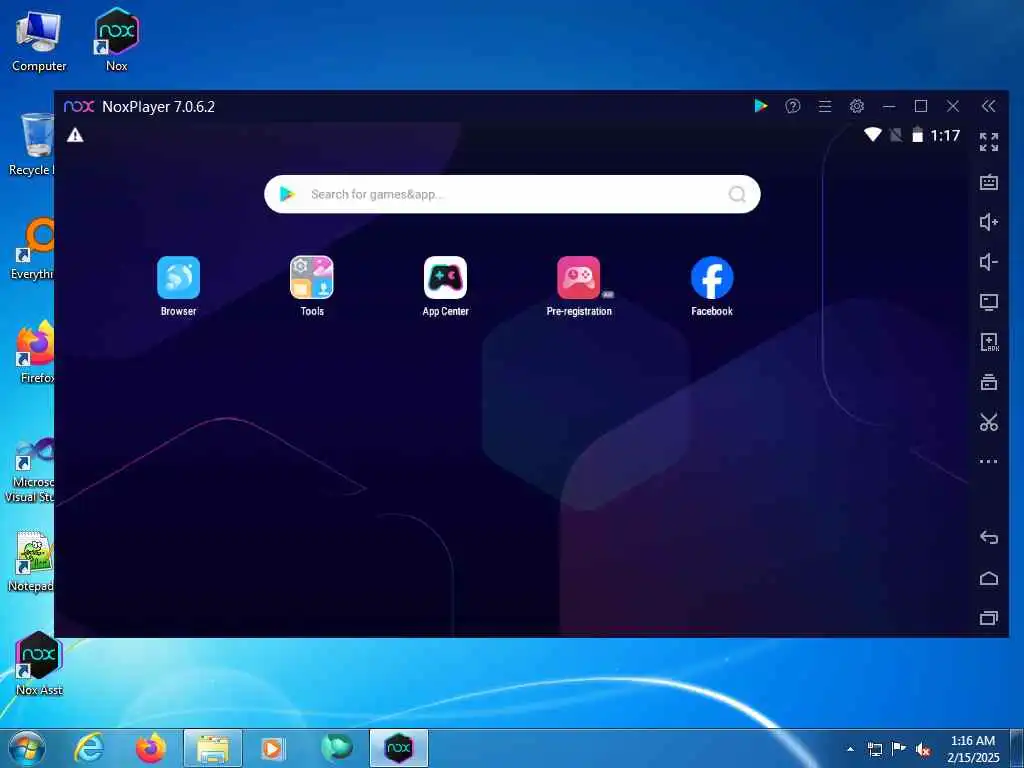
Task: Click the Search for games&app field
Action: pyautogui.click(x=512, y=194)
